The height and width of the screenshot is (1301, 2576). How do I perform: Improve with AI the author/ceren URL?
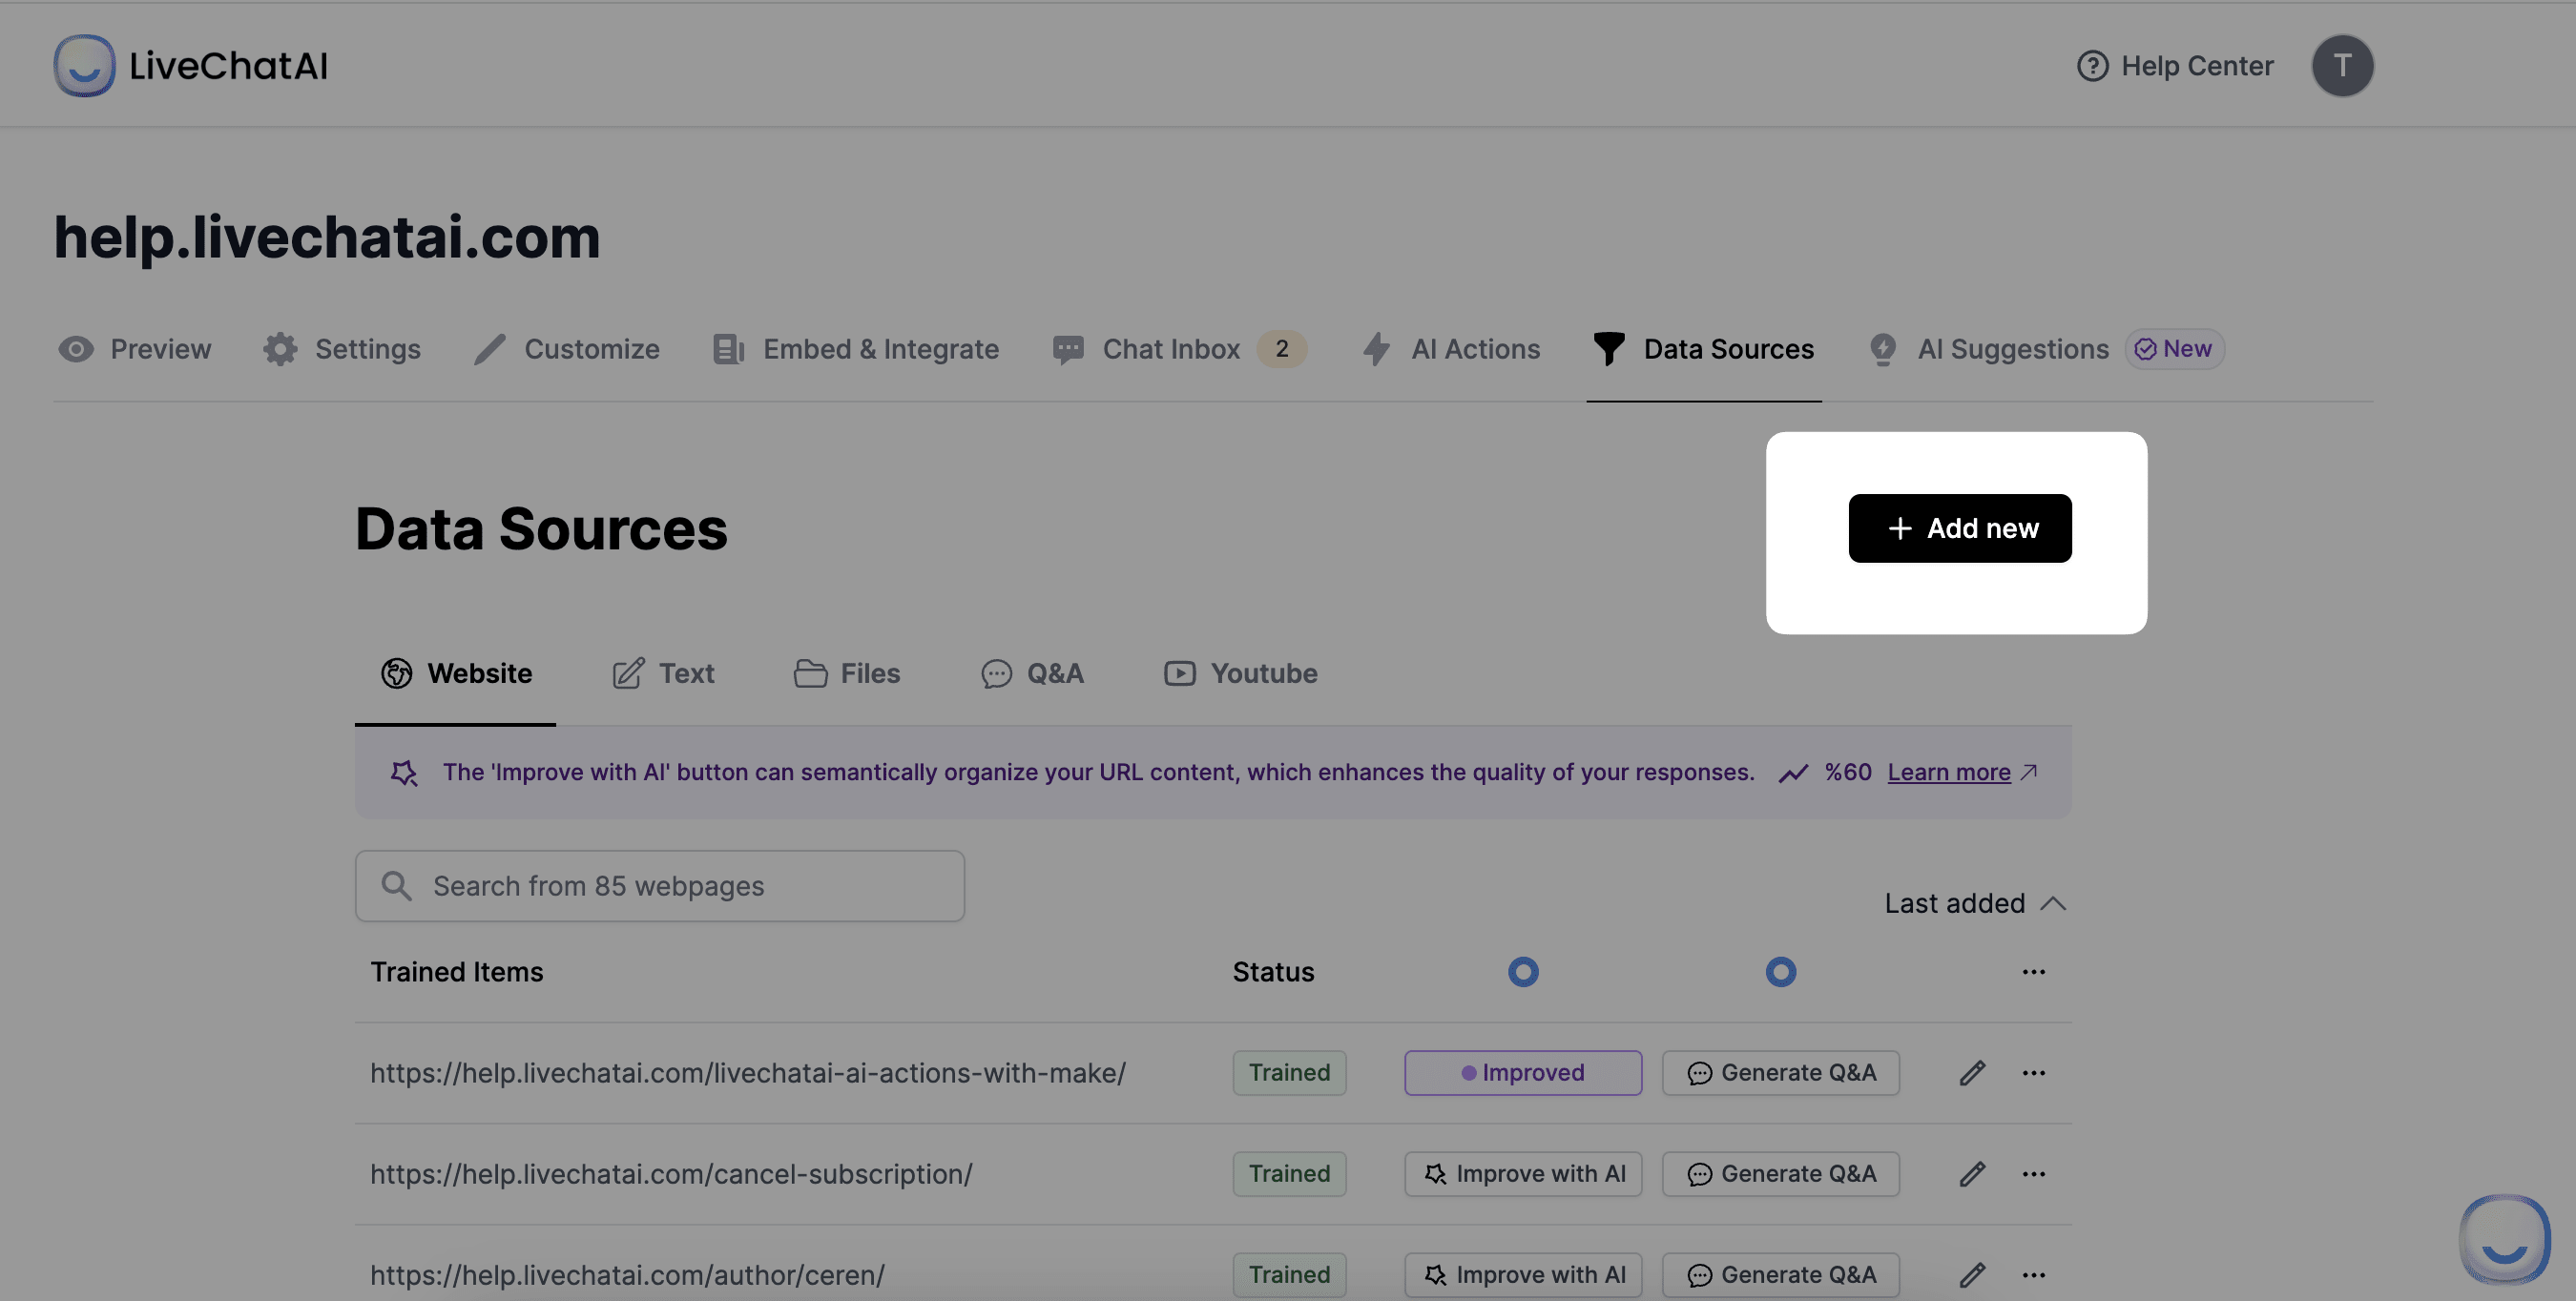pyautogui.click(x=1523, y=1275)
